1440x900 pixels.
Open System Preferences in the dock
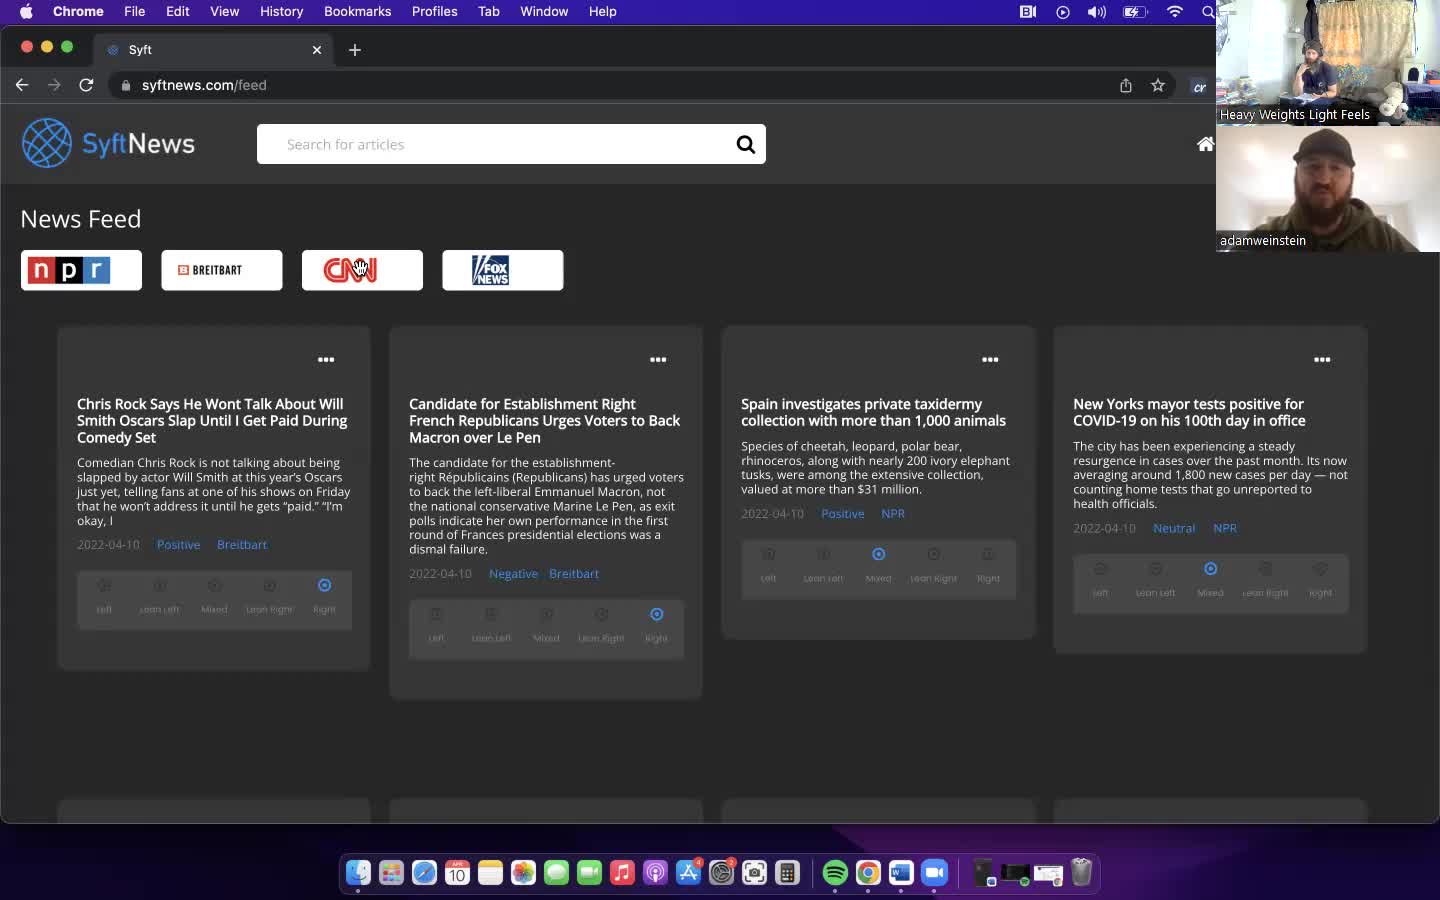721,873
